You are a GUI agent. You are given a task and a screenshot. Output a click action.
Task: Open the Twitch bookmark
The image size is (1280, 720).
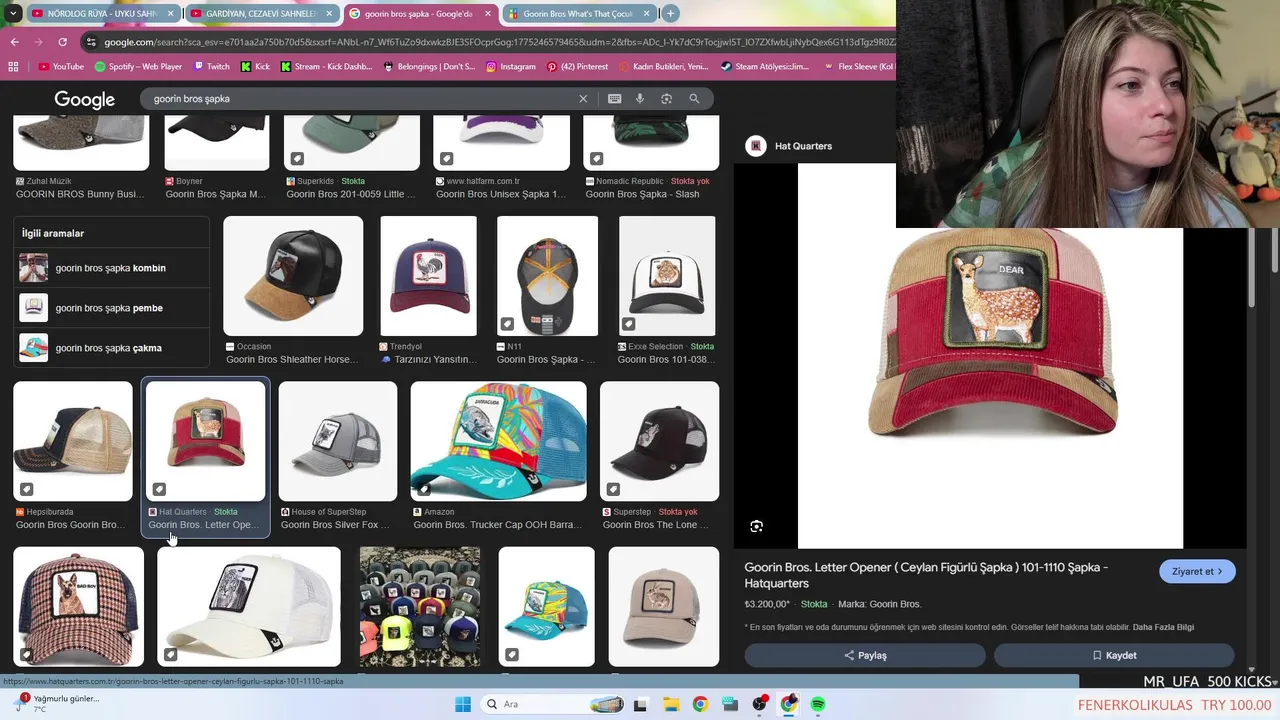click(x=211, y=67)
